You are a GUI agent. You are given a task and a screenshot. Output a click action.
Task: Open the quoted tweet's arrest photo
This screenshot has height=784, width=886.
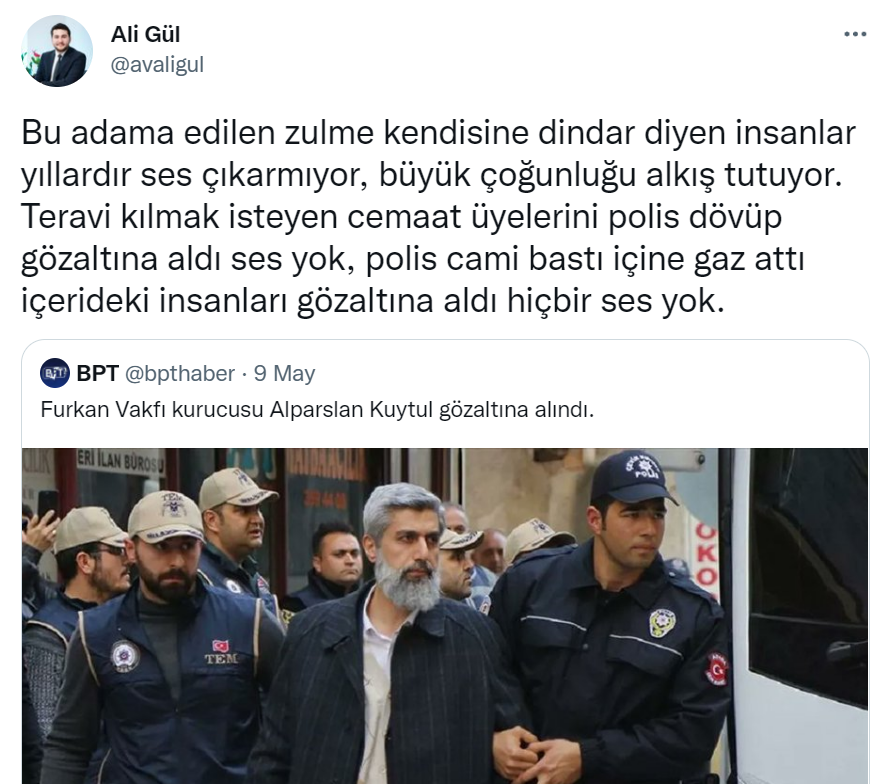445,616
